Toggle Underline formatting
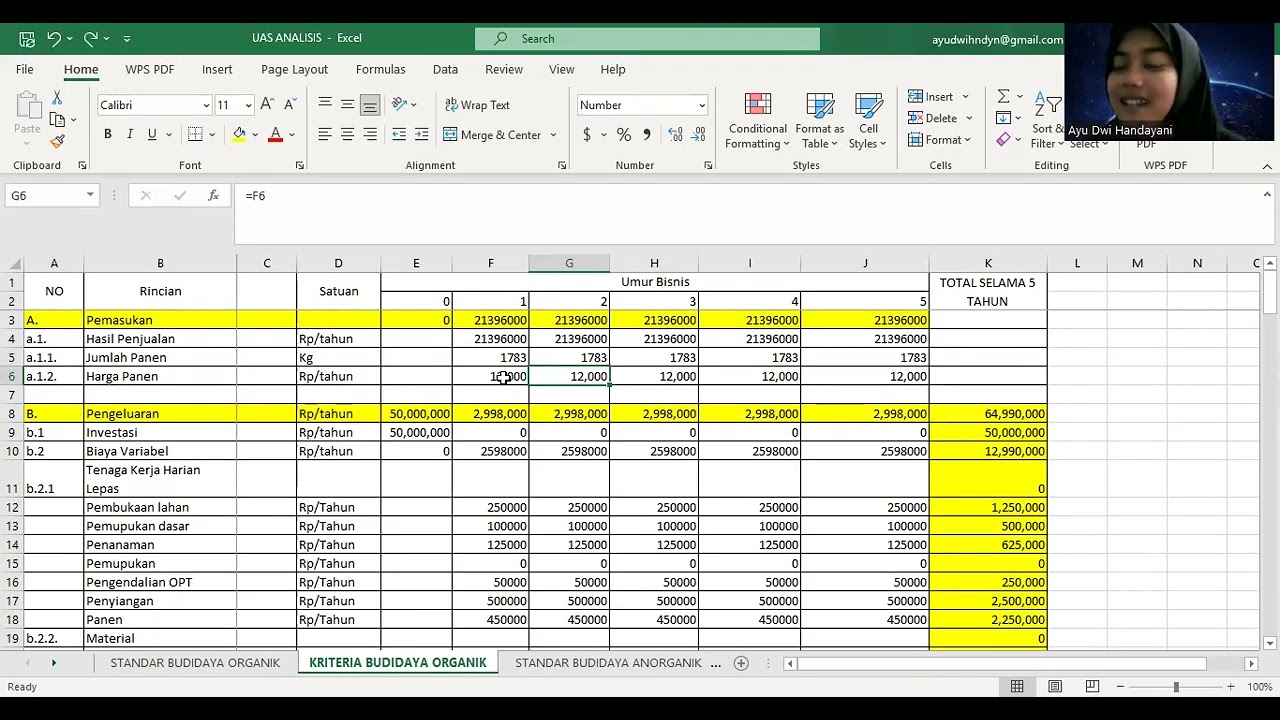The height and width of the screenshot is (720, 1280). 152,134
